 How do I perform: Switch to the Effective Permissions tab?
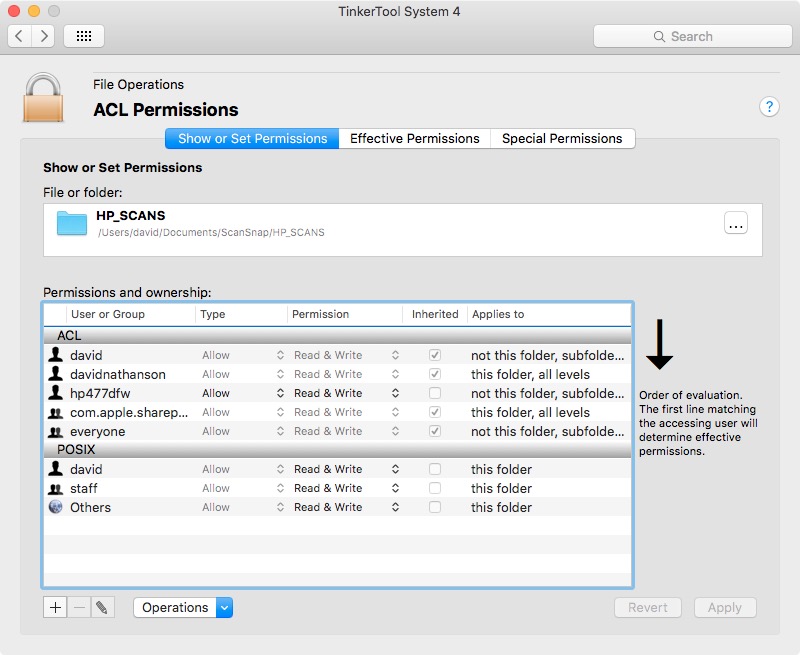click(x=414, y=138)
